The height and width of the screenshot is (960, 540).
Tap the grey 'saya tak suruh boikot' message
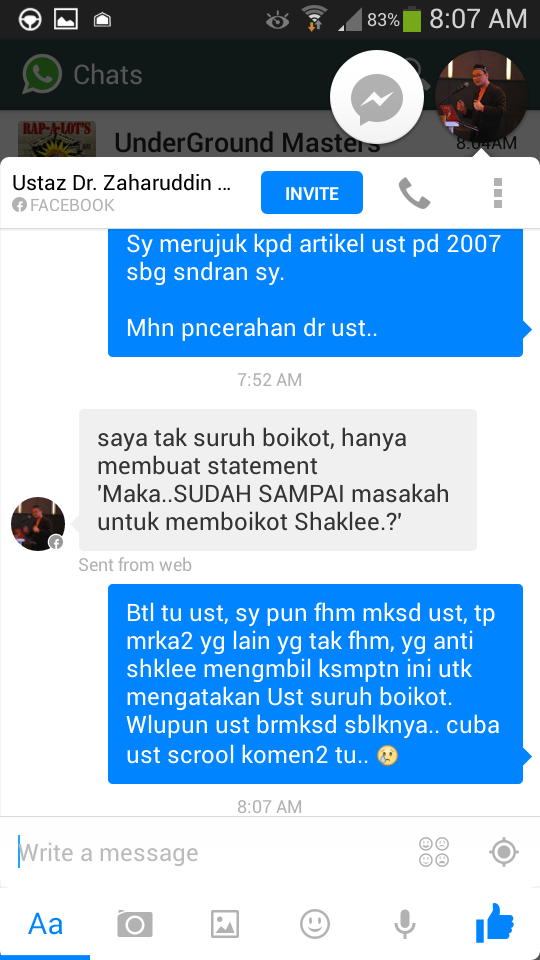click(278, 480)
